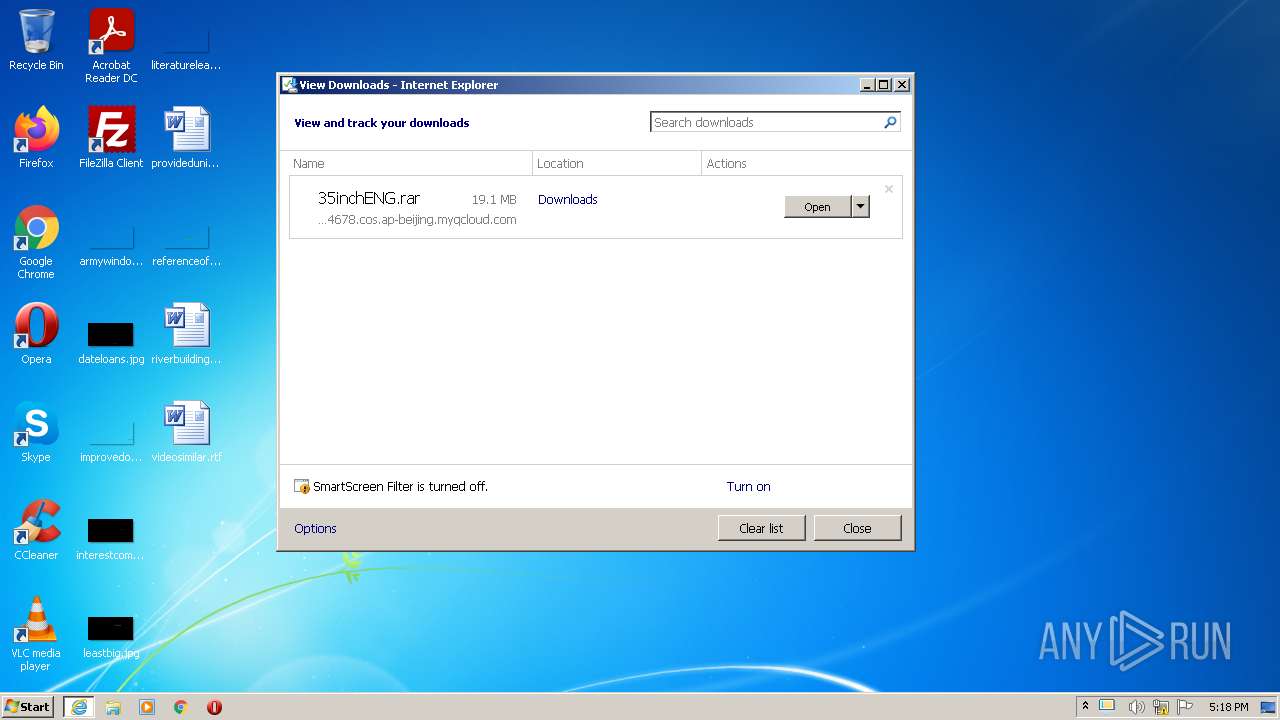The height and width of the screenshot is (720, 1280).
Task: Remove 35inchENG.rar entry with X icon
Action: click(x=888, y=189)
